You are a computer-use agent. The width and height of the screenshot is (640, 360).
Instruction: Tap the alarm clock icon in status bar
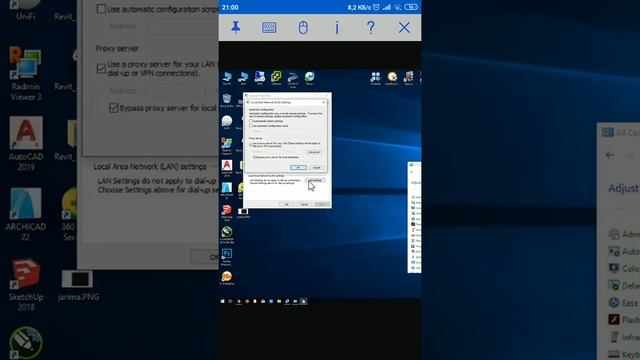point(376,7)
